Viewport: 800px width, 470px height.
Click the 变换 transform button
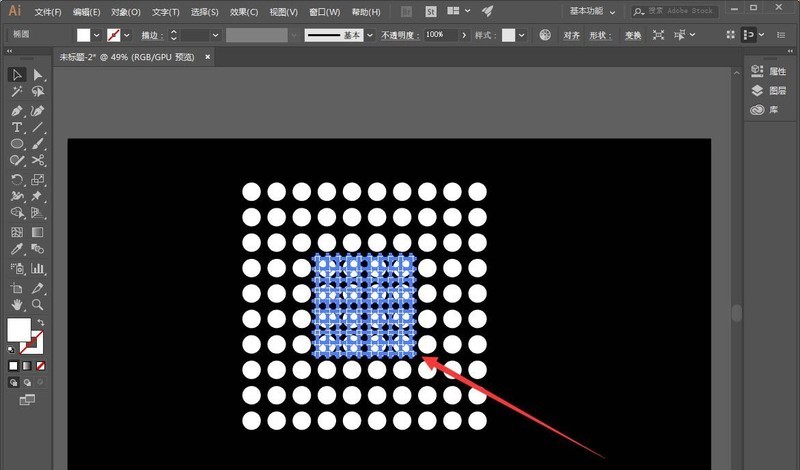[x=633, y=34]
